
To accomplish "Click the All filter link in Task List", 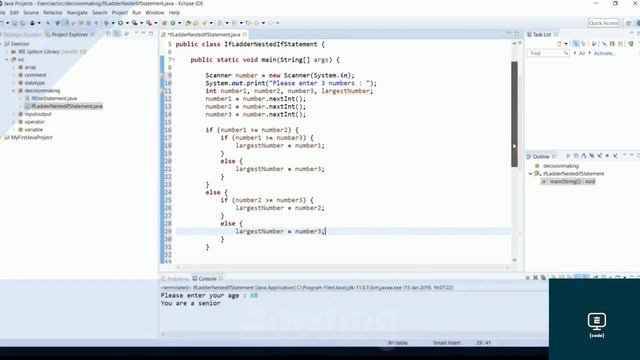I will tap(582, 53).
